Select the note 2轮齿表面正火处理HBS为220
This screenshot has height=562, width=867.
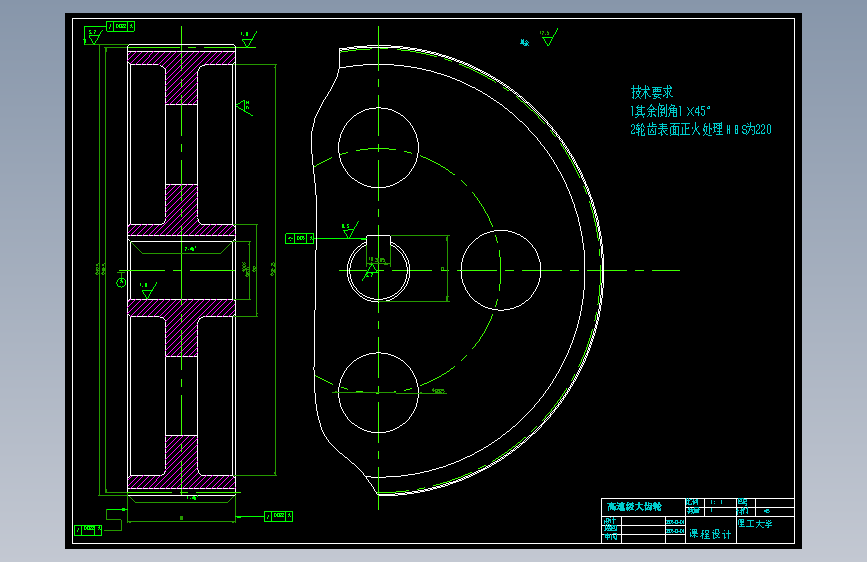click(x=701, y=129)
